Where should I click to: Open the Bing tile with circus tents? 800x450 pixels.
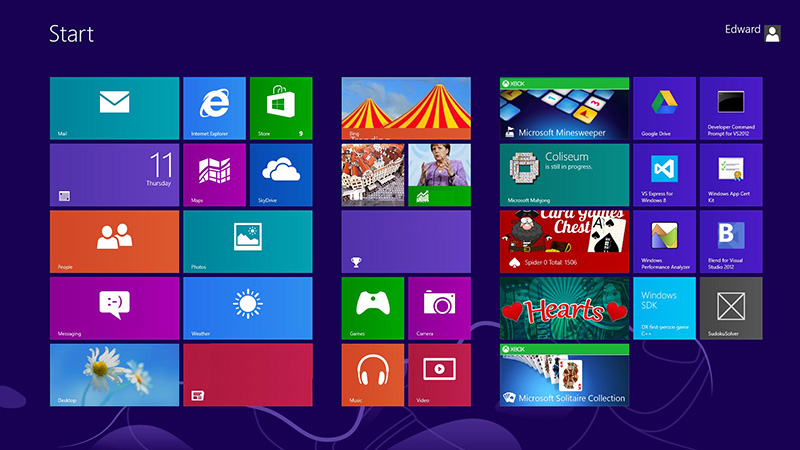[406, 108]
